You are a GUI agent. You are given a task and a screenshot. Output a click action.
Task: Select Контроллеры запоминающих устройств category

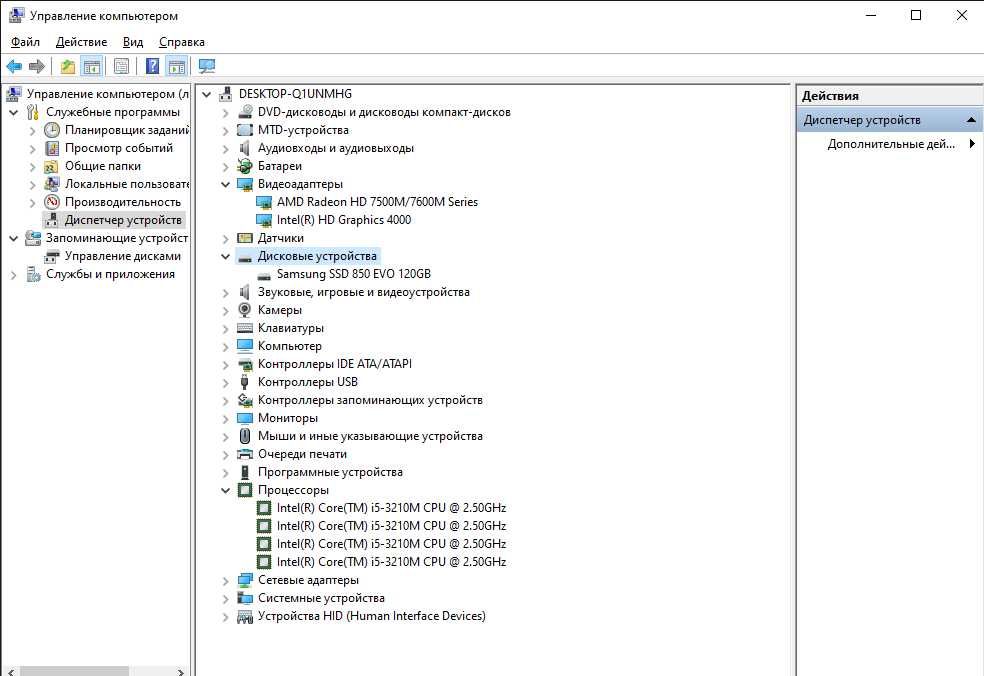point(370,400)
